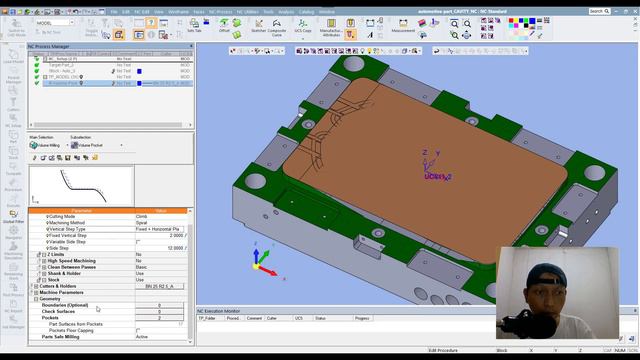Click the question mark help icon
640x360 pixels.
[151, 23]
